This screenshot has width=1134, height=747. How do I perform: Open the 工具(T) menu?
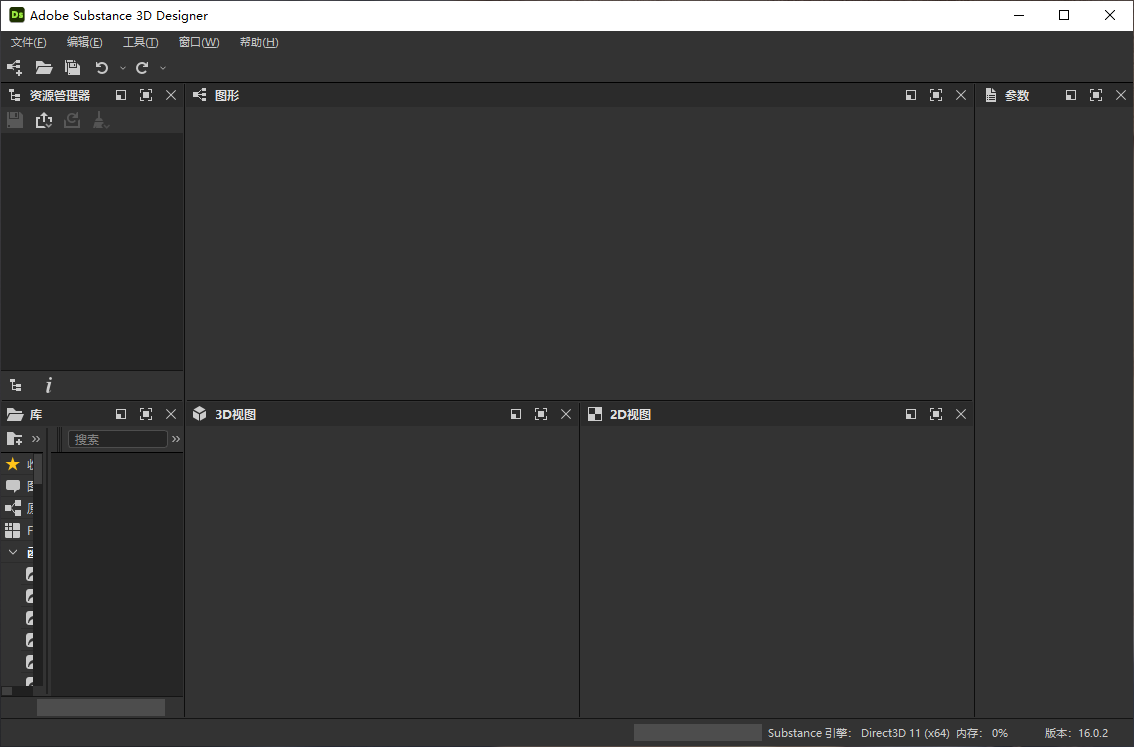pos(140,42)
